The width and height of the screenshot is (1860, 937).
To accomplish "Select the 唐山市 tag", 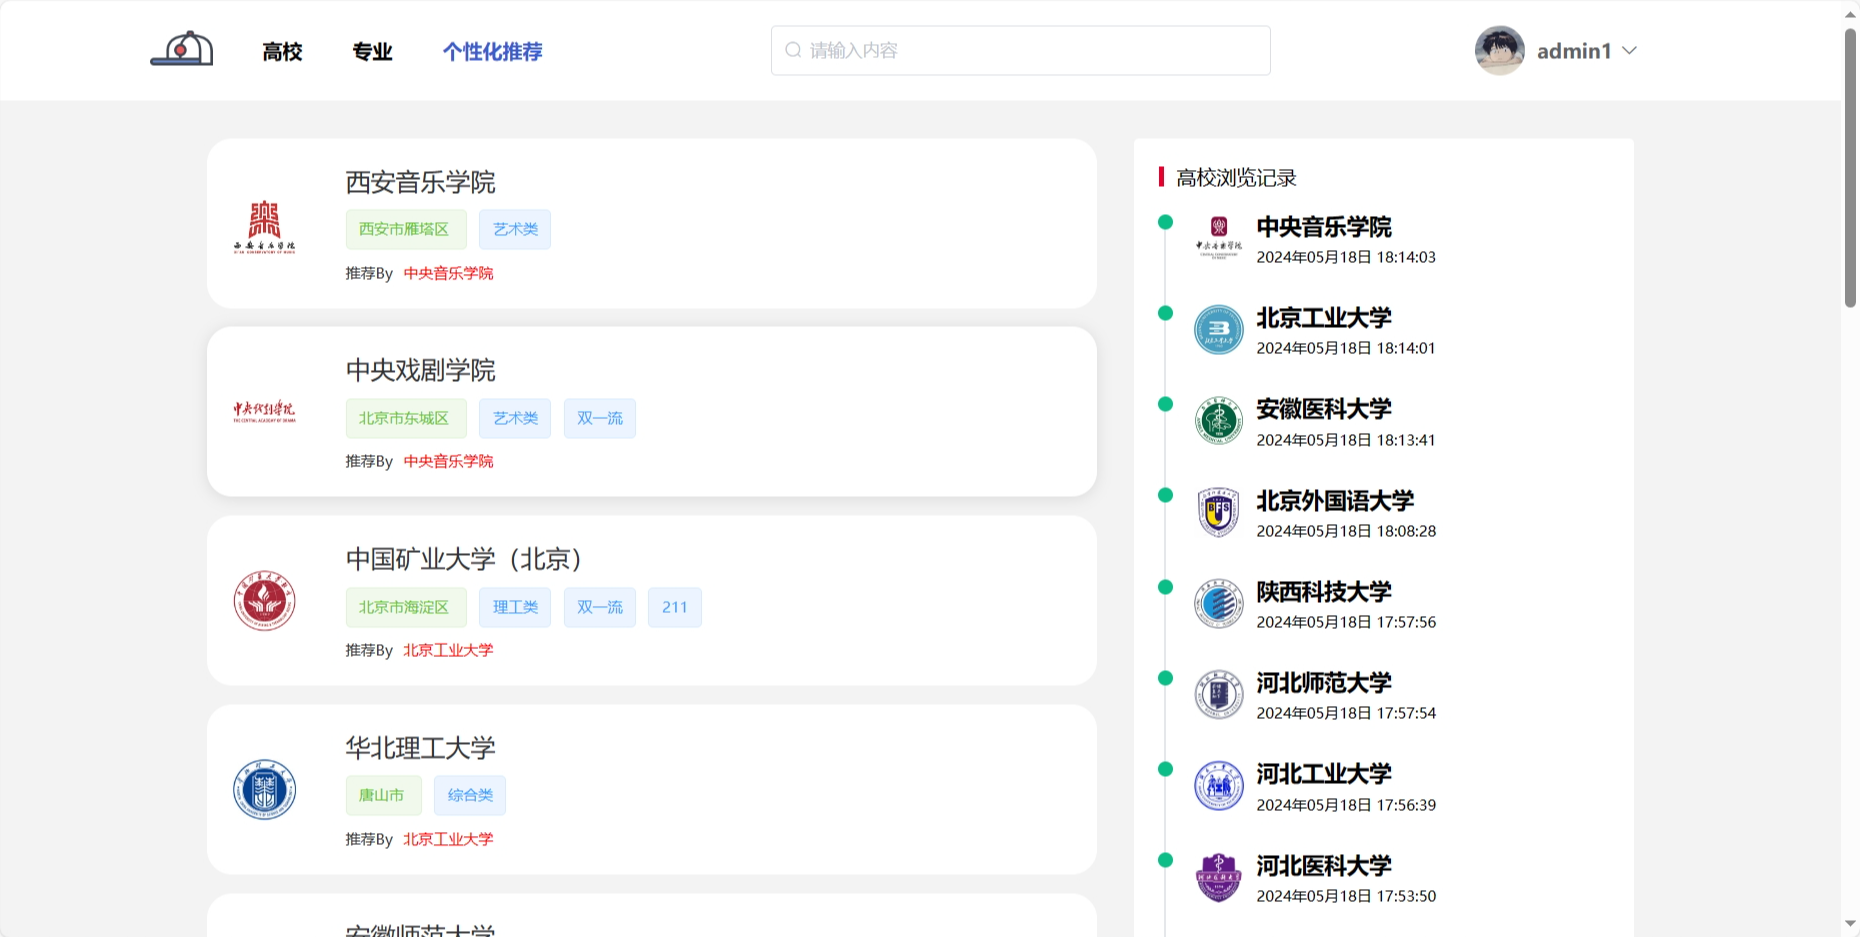I will tap(383, 795).
